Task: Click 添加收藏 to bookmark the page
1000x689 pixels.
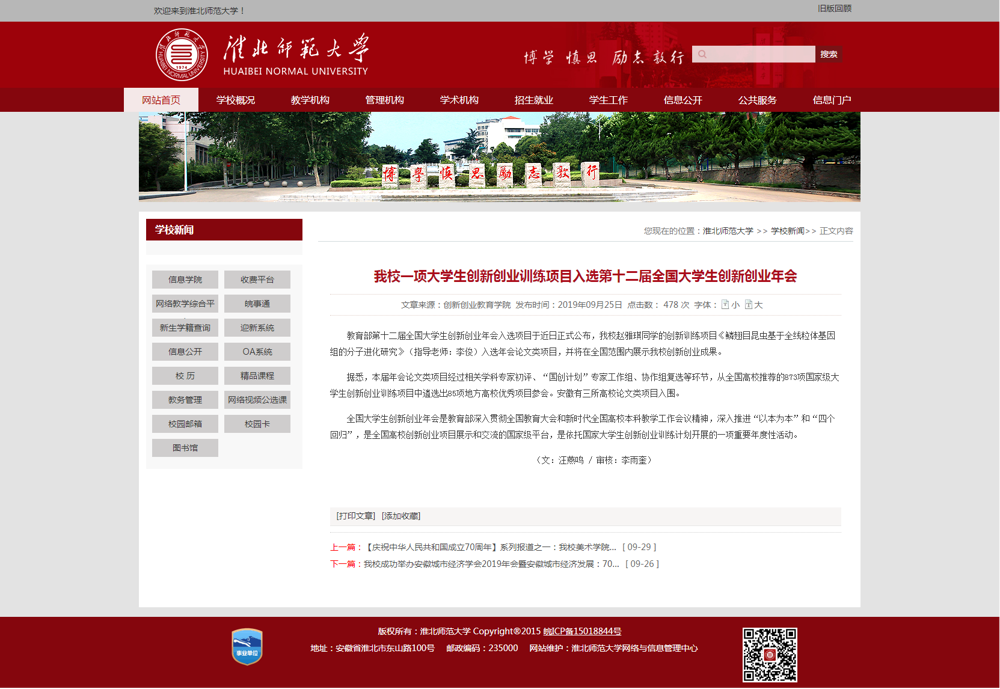Action: click(401, 516)
